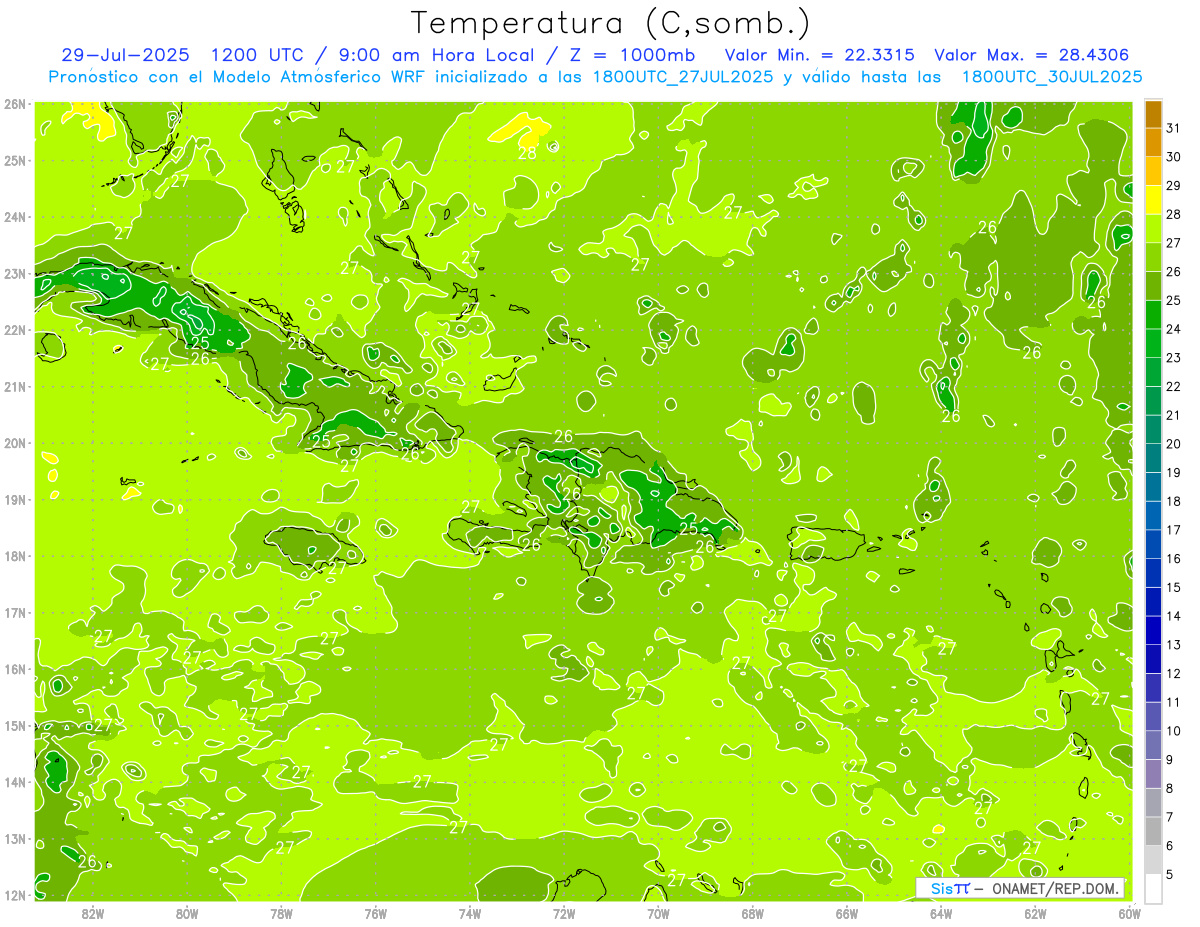Click the "70W" longitude axis label
This screenshot has width=1200, height=927.
(658, 913)
